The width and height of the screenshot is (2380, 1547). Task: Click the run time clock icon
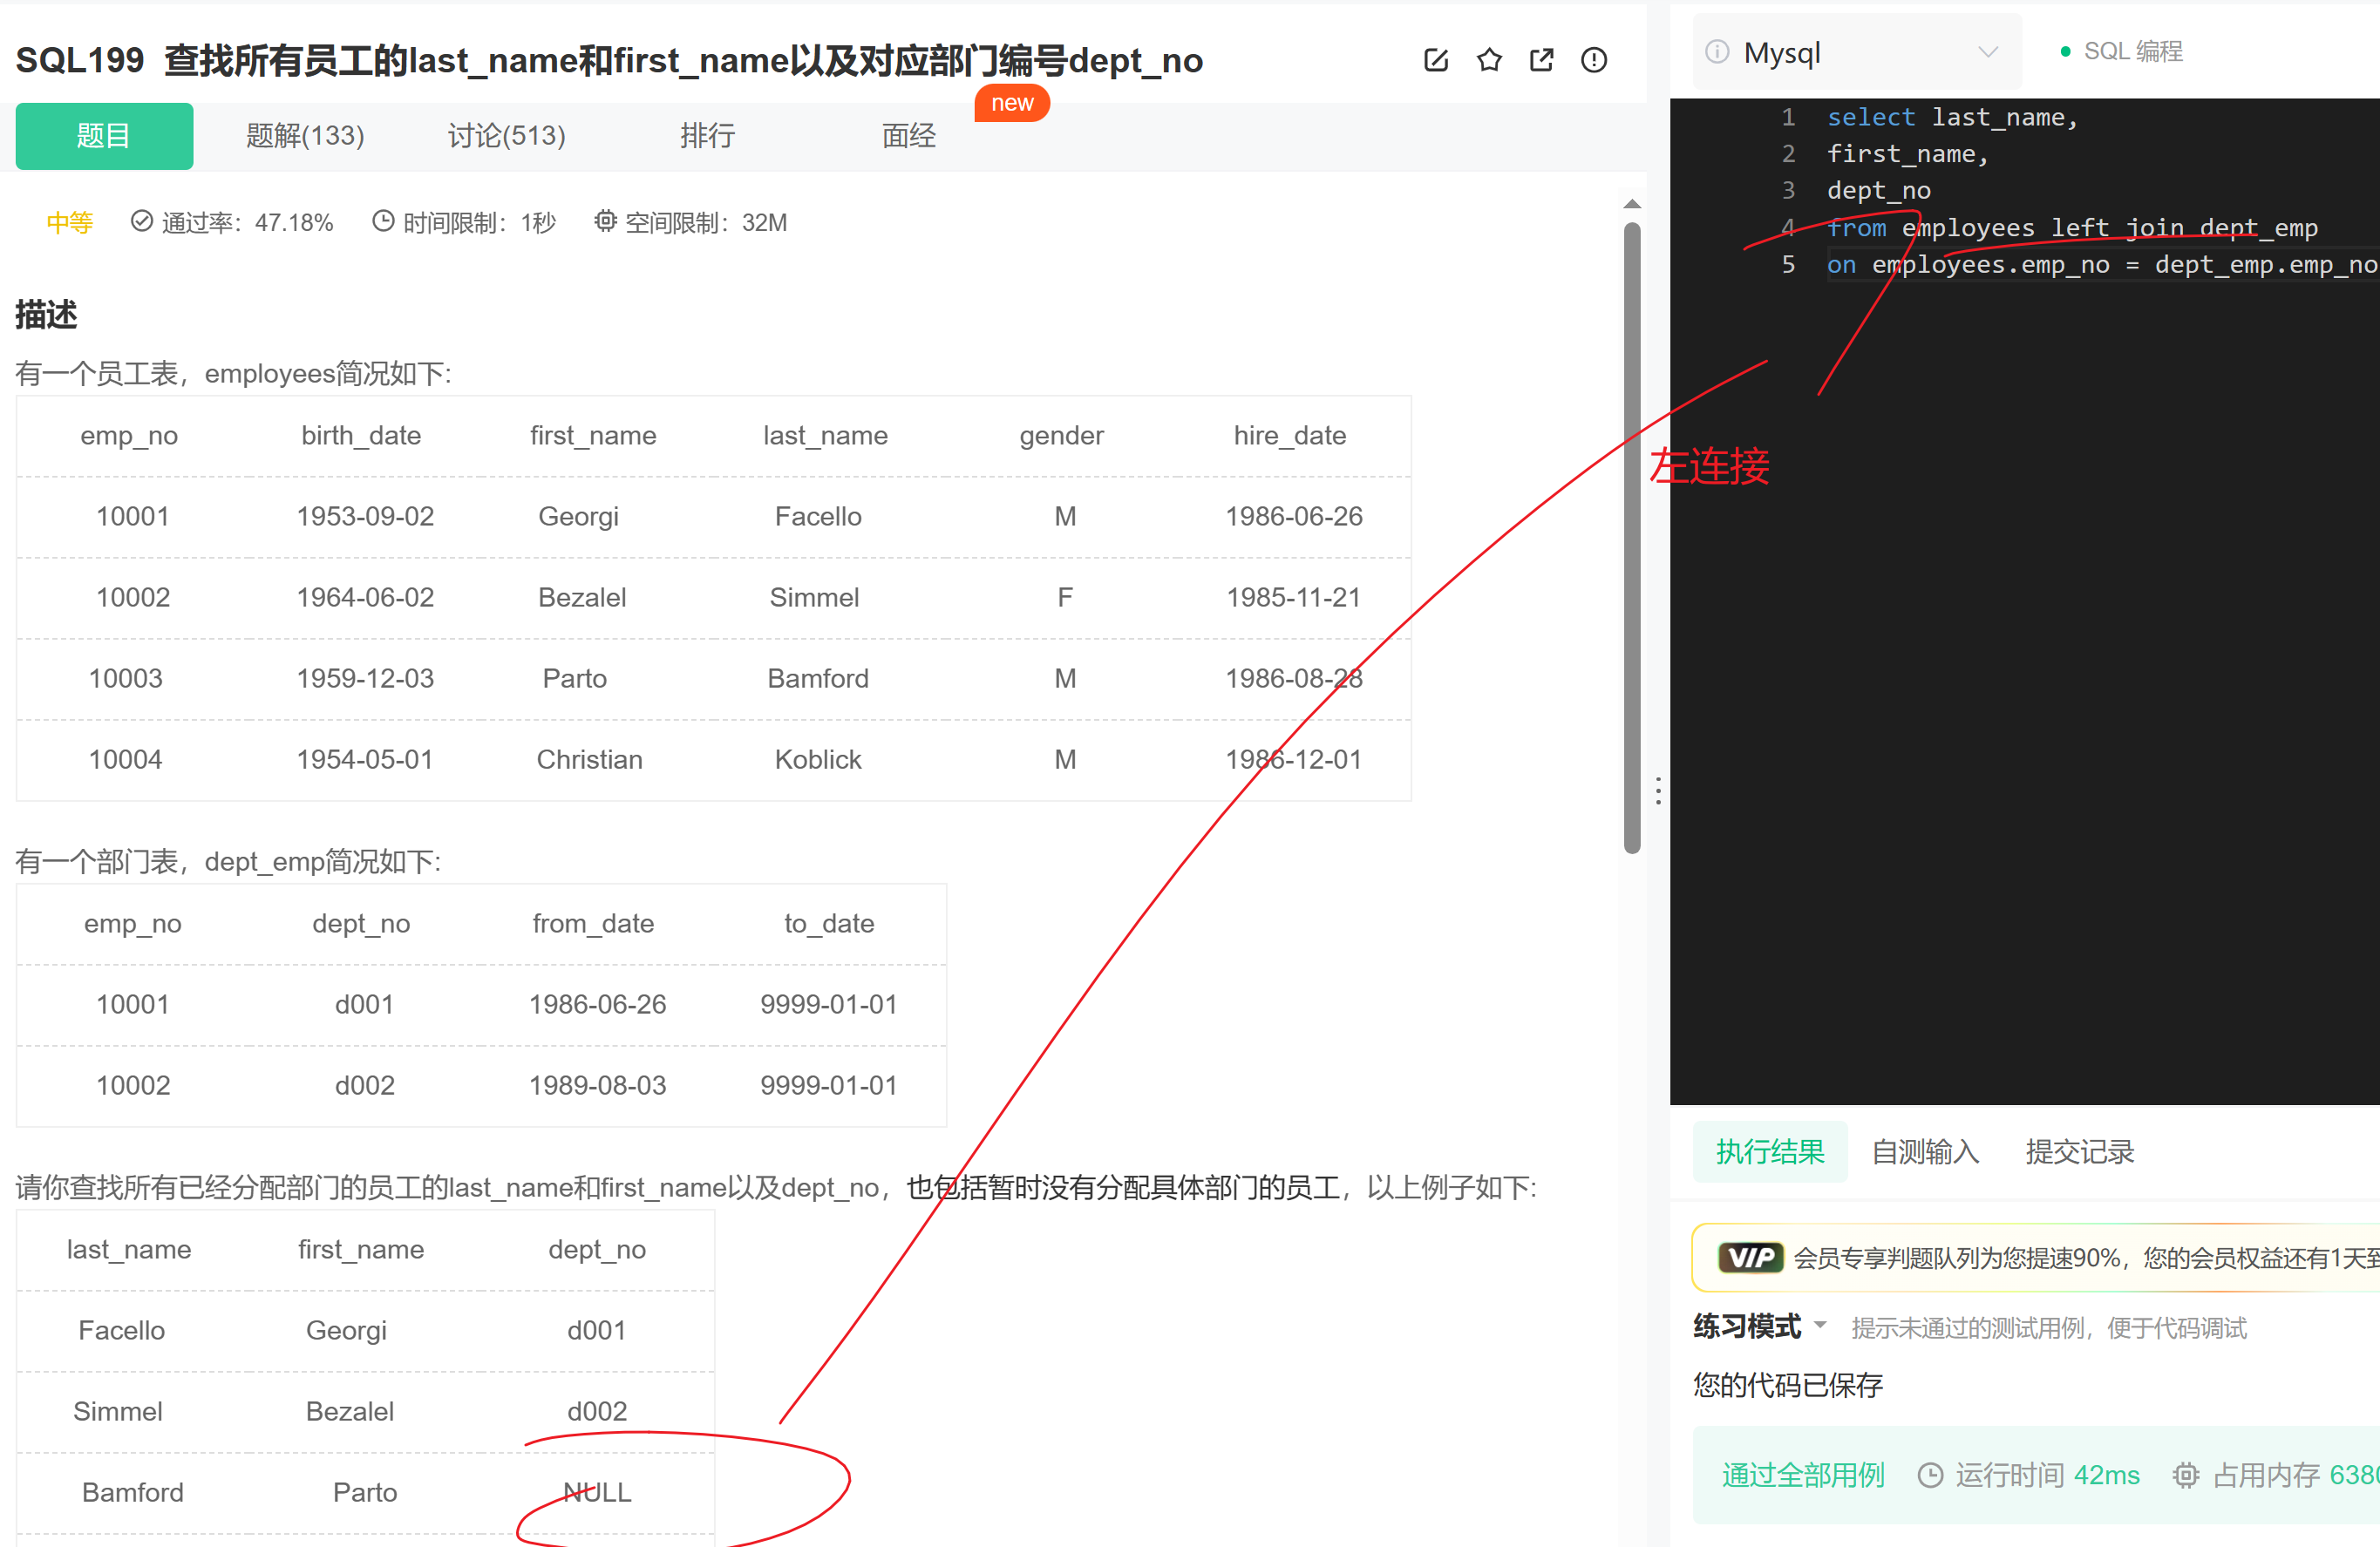1930,1475
